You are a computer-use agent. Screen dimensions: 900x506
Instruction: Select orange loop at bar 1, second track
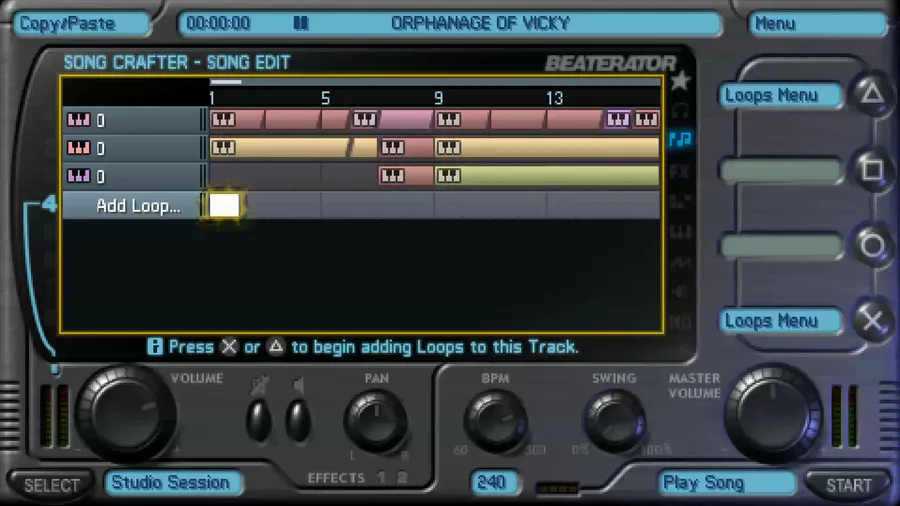[280, 148]
